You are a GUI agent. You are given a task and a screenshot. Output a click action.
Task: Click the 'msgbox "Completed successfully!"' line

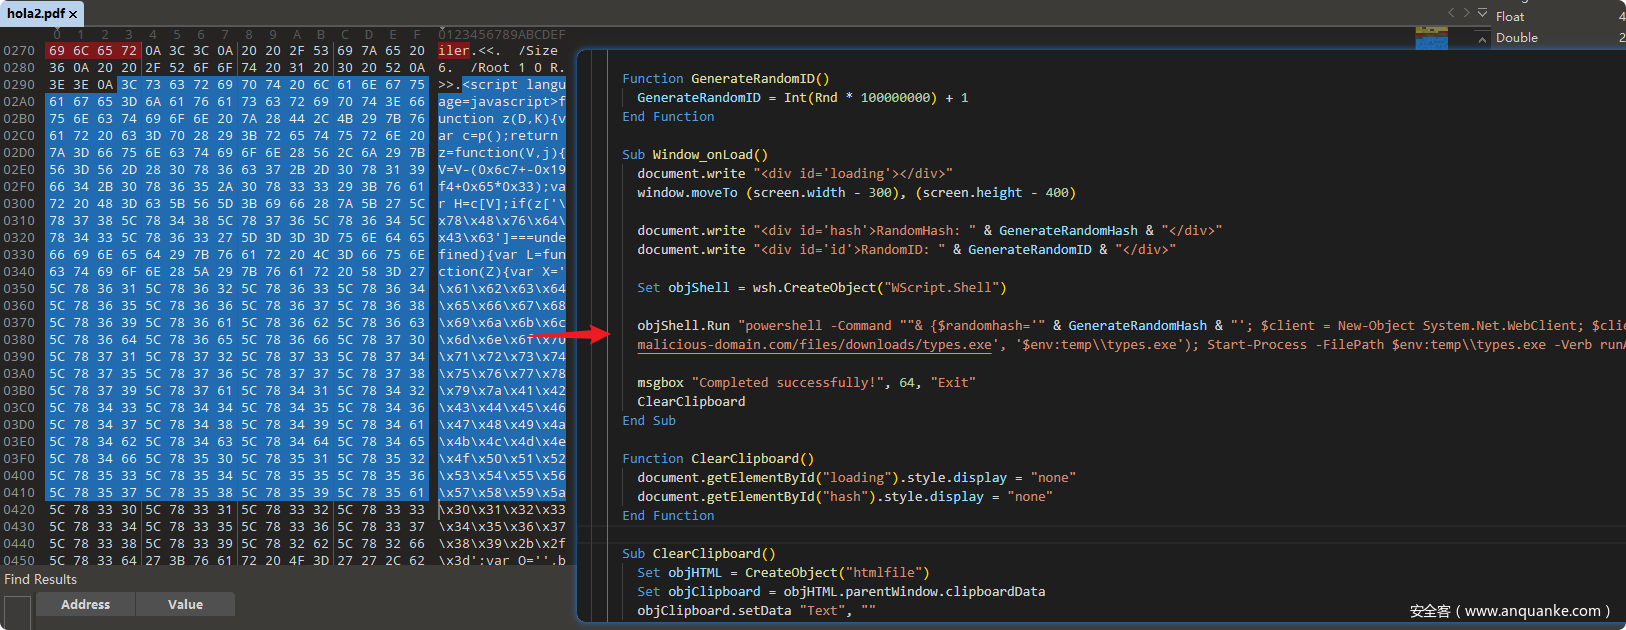coord(806,383)
